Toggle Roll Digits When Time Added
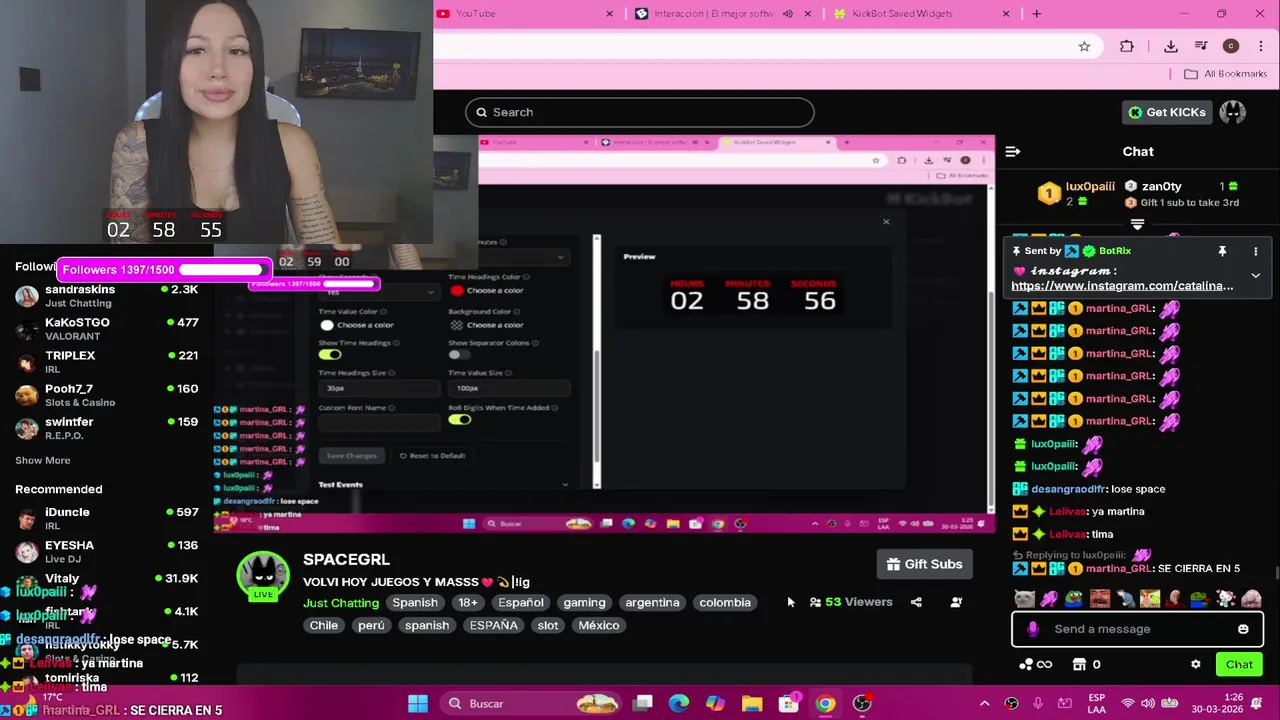 pyautogui.click(x=459, y=420)
